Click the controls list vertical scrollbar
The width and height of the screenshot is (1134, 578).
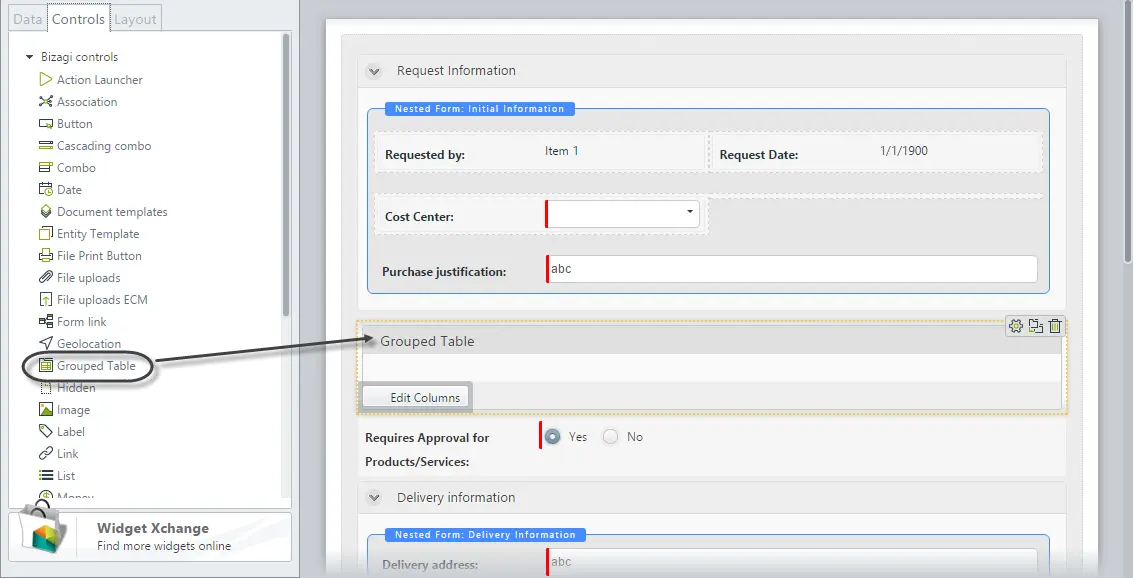click(x=286, y=175)
